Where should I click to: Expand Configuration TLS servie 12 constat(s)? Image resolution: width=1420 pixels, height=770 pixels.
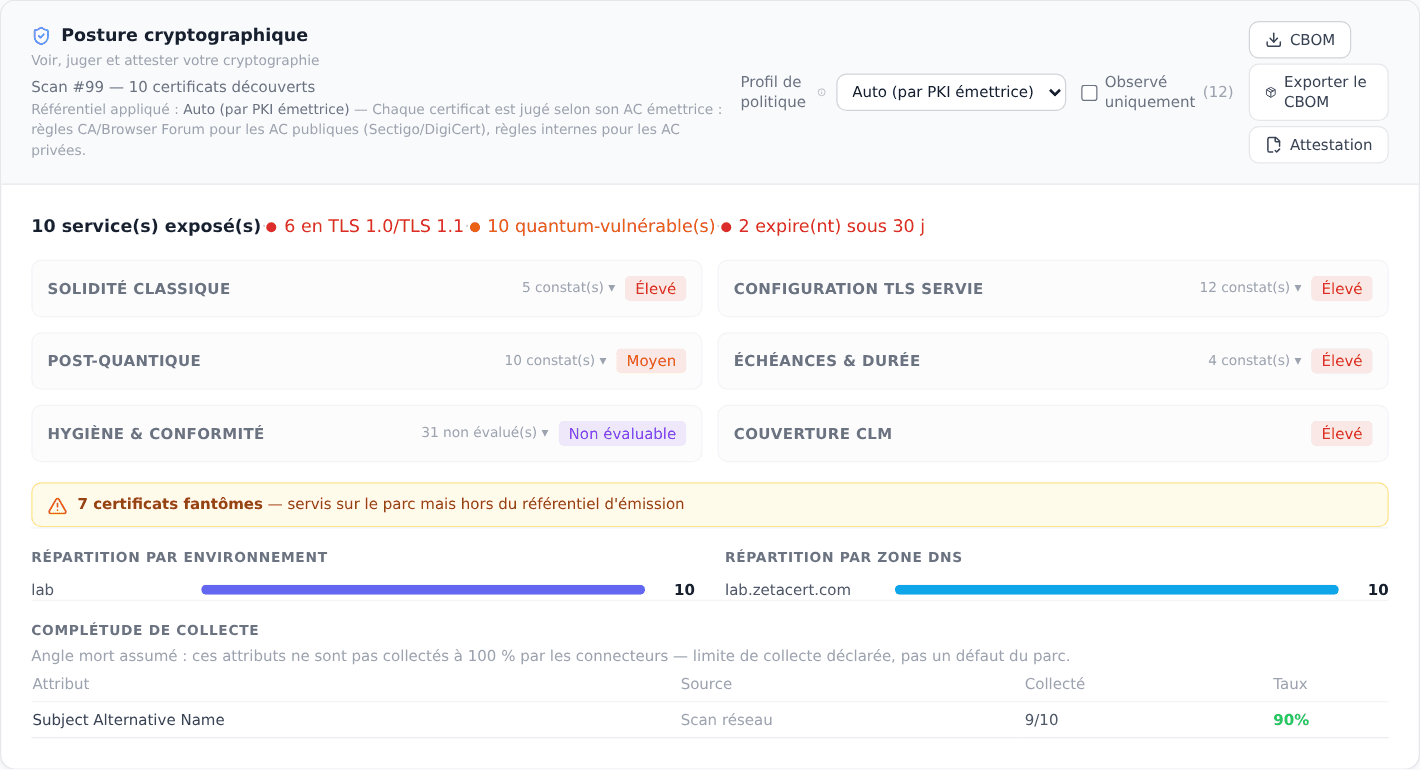pos(1251,288)
